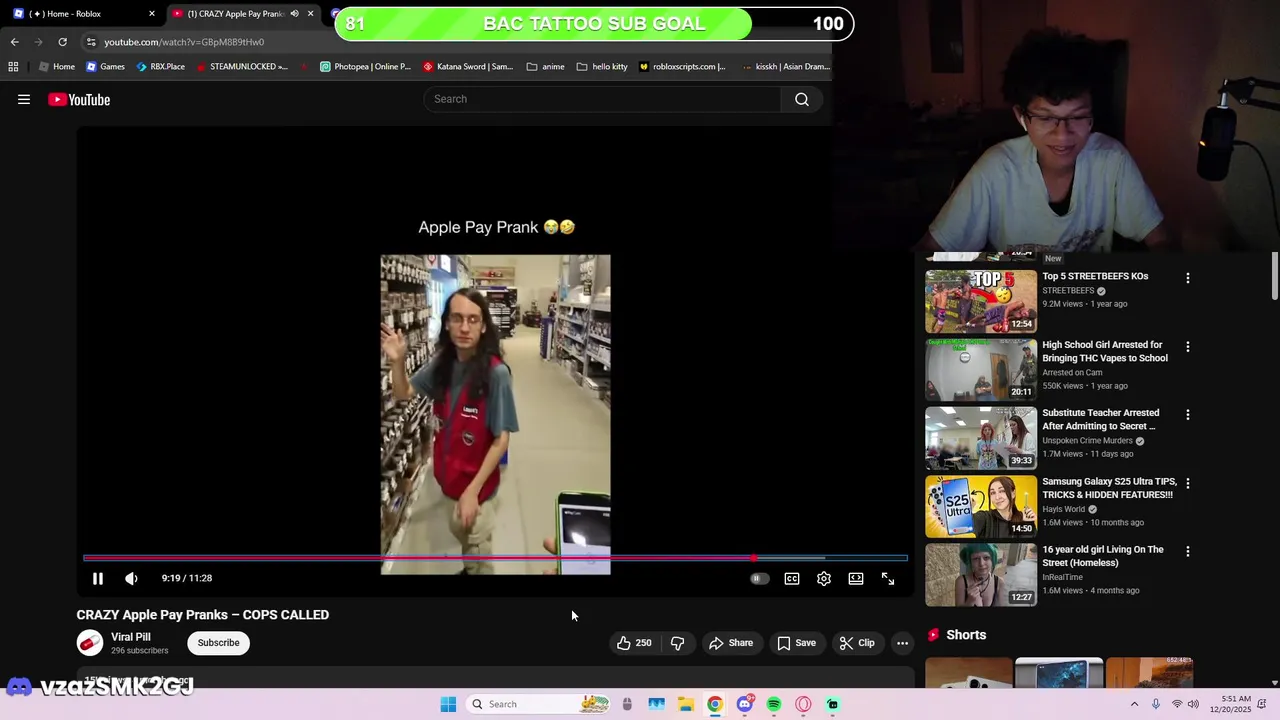The width and height of the screenshot is (1280, 720).
Task: Seek using the red video progress bar
Action: pyautogui.click(x=495, y=558)
